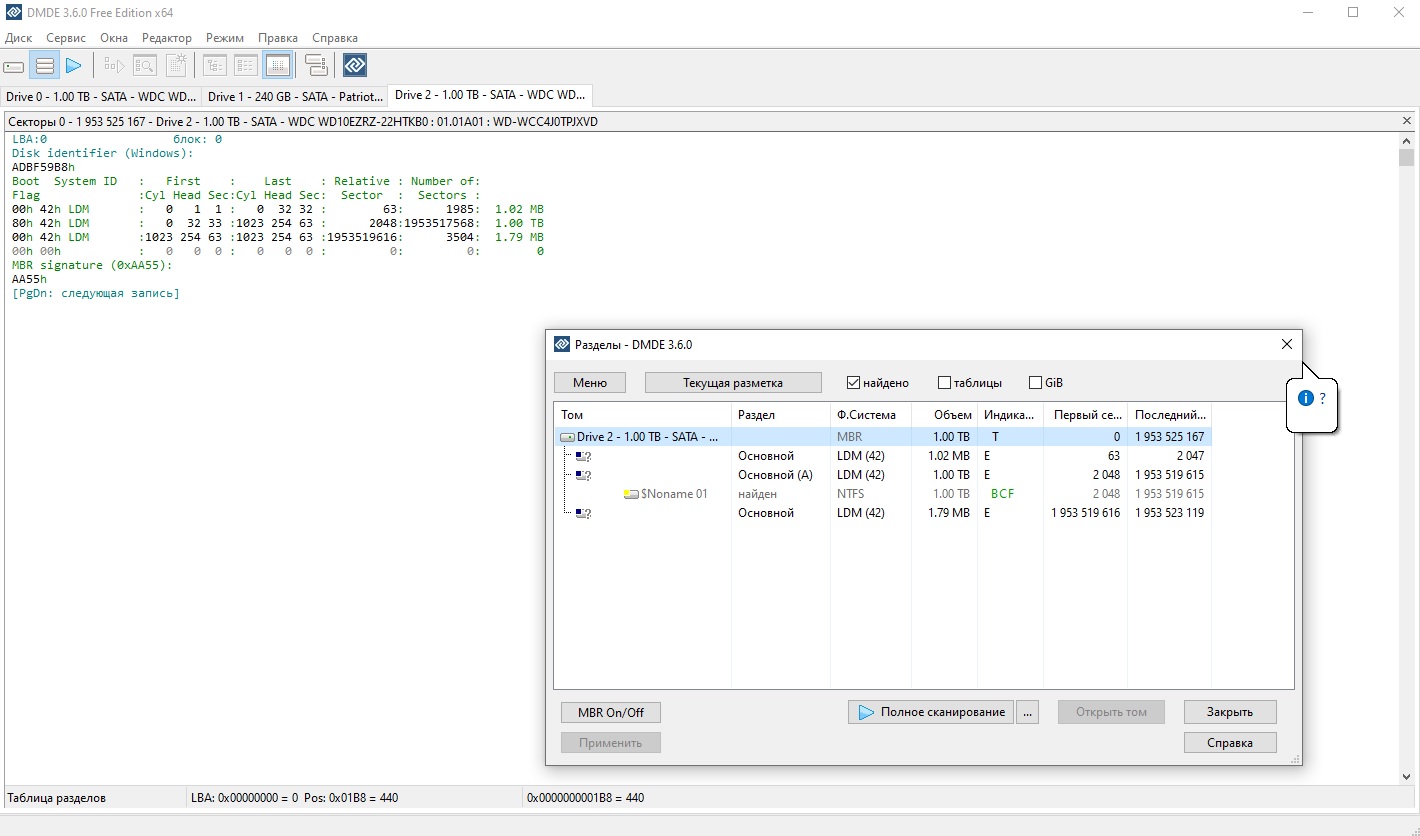Open scan options '...' button
Screen dimensions: 1420x836
click(1027, 712)
